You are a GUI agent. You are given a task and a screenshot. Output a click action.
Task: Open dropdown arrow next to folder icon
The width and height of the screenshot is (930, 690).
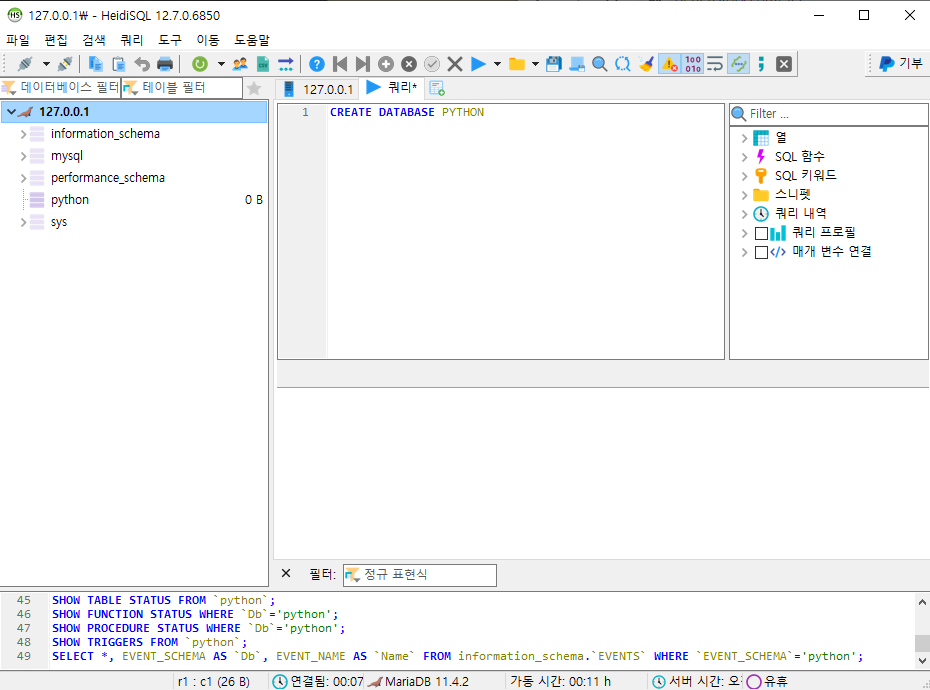[535, 63]
